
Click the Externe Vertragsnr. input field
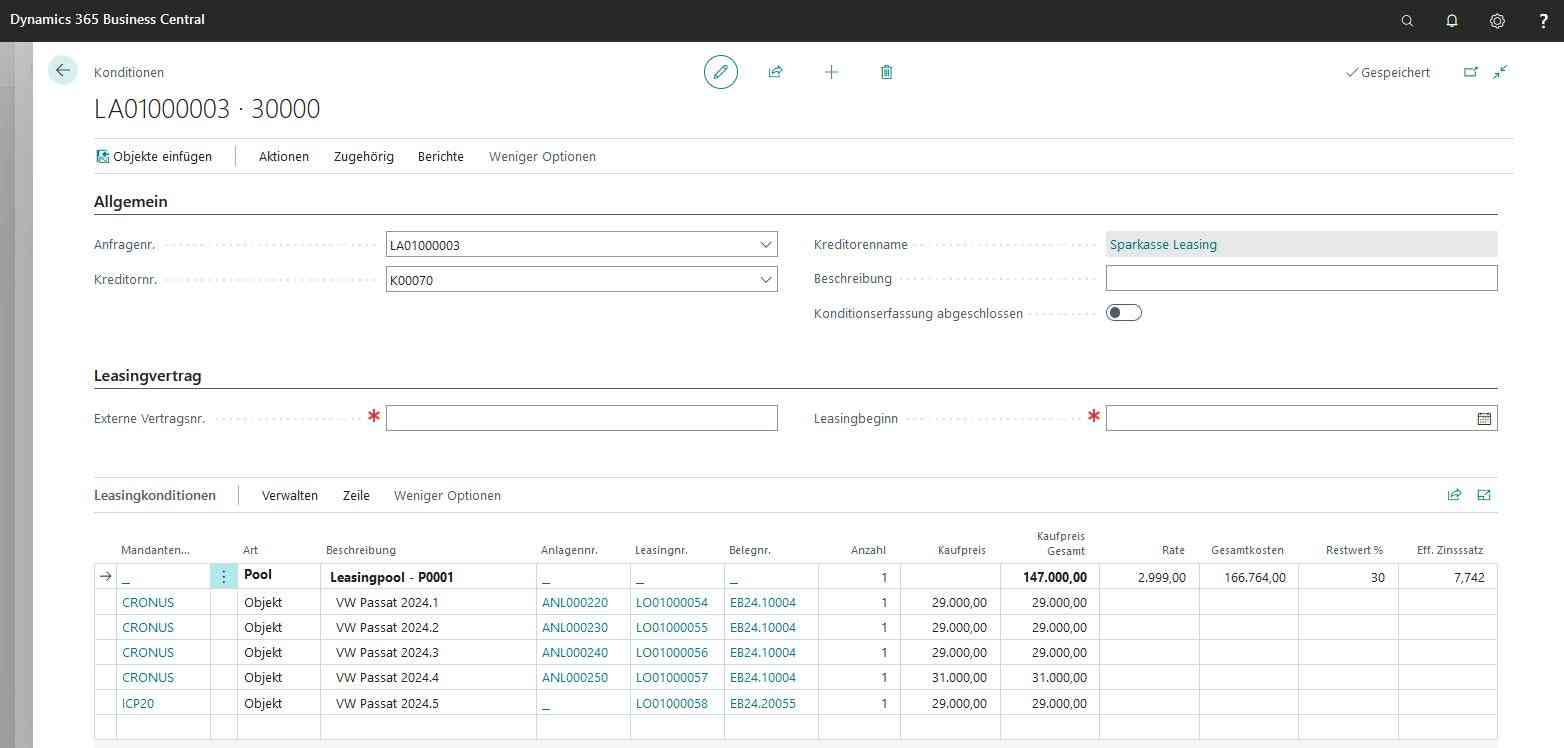click(x=581, y=418)
